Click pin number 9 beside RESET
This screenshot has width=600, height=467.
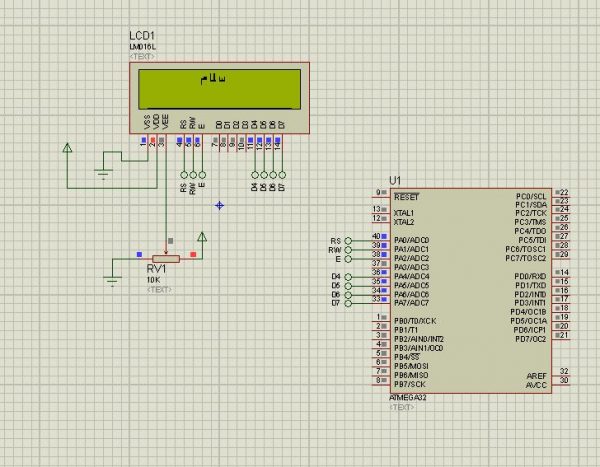[378, 192]
